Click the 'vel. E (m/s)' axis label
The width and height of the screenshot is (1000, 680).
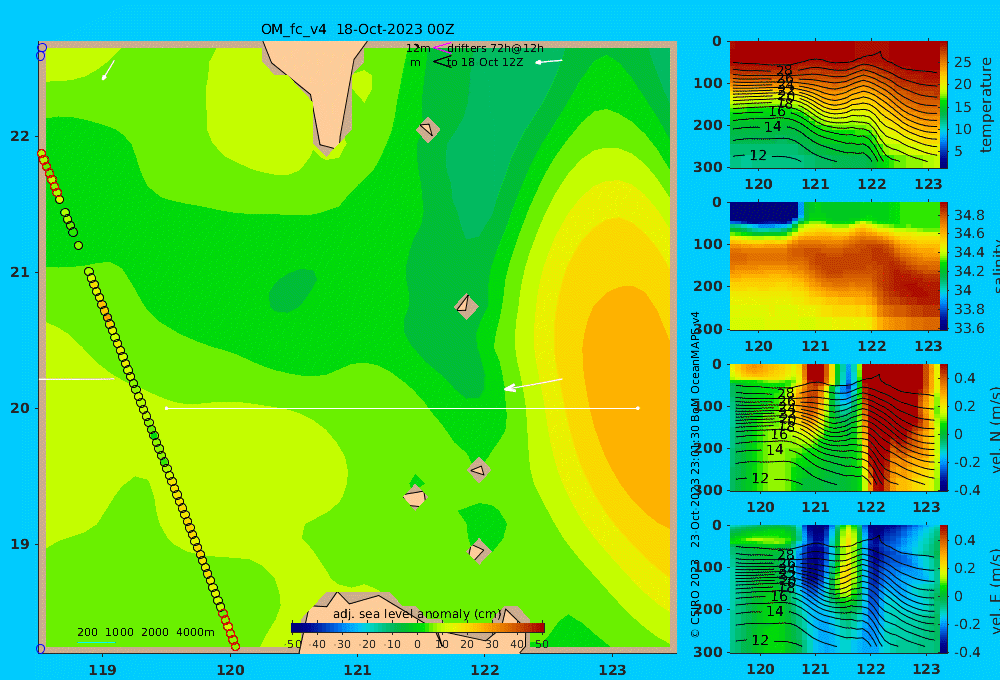[994, 590]
